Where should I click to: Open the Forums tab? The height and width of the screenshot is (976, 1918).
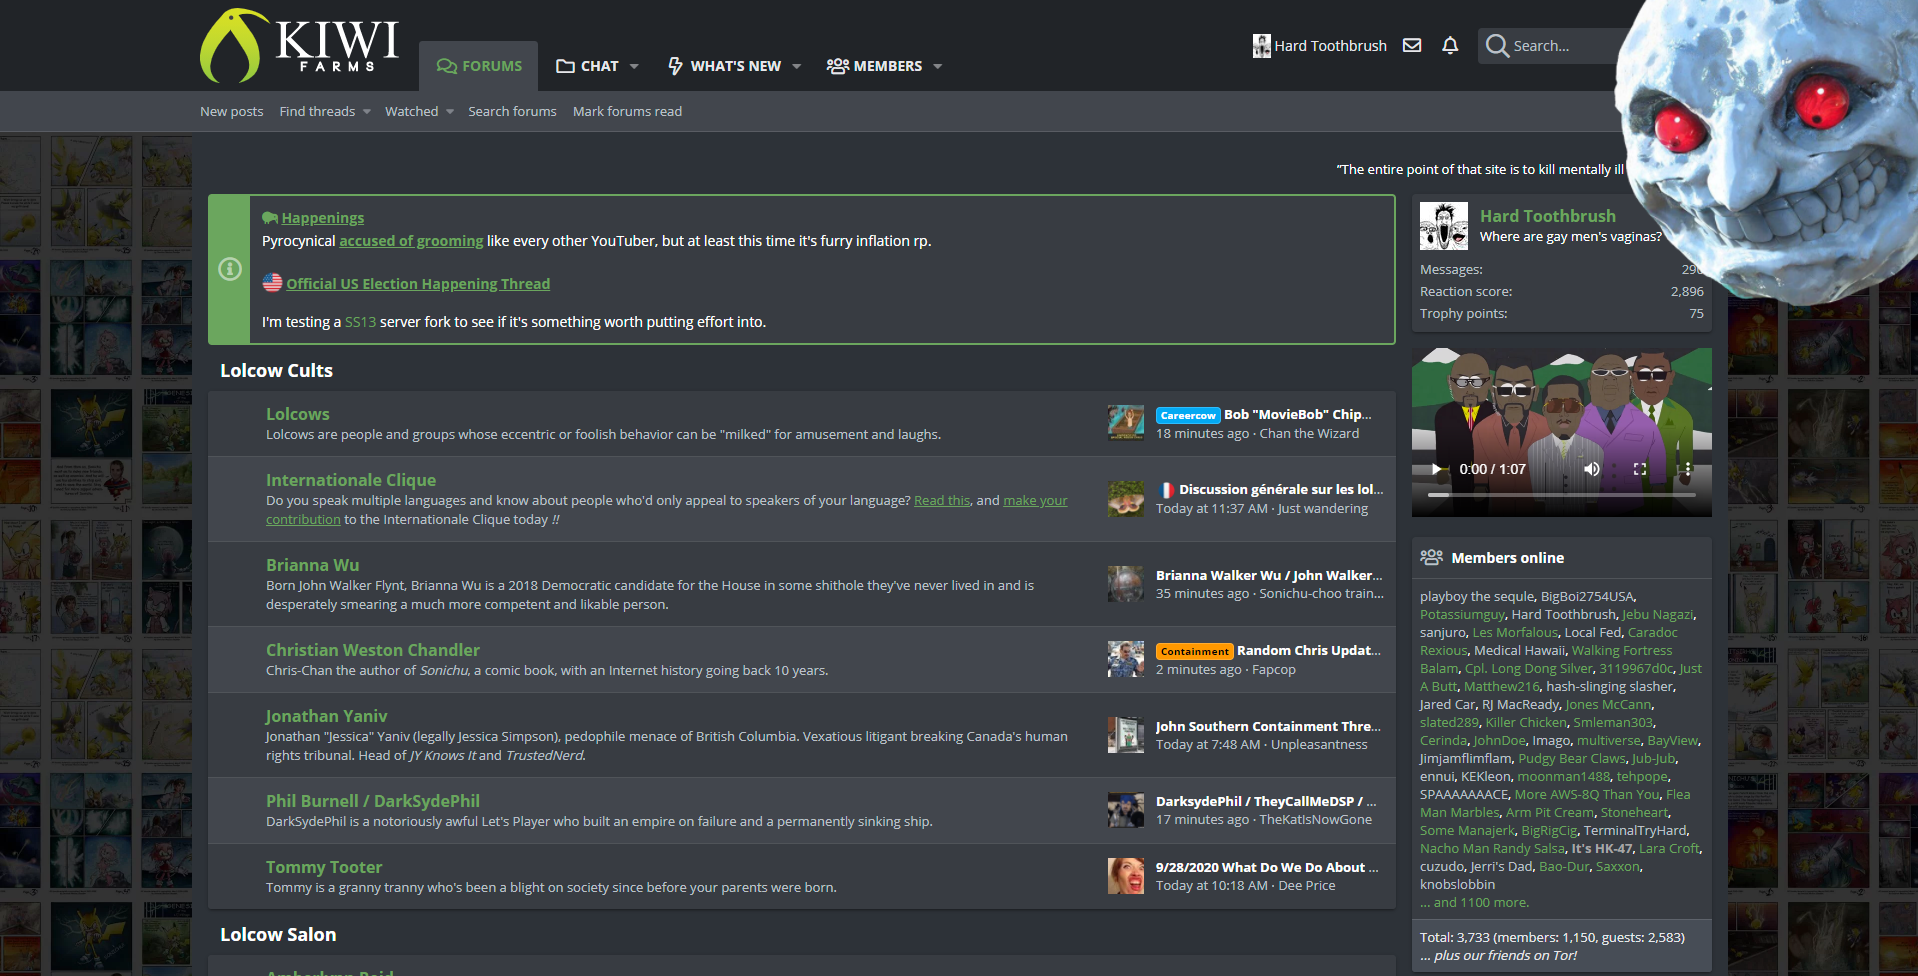tap(479, 66)
